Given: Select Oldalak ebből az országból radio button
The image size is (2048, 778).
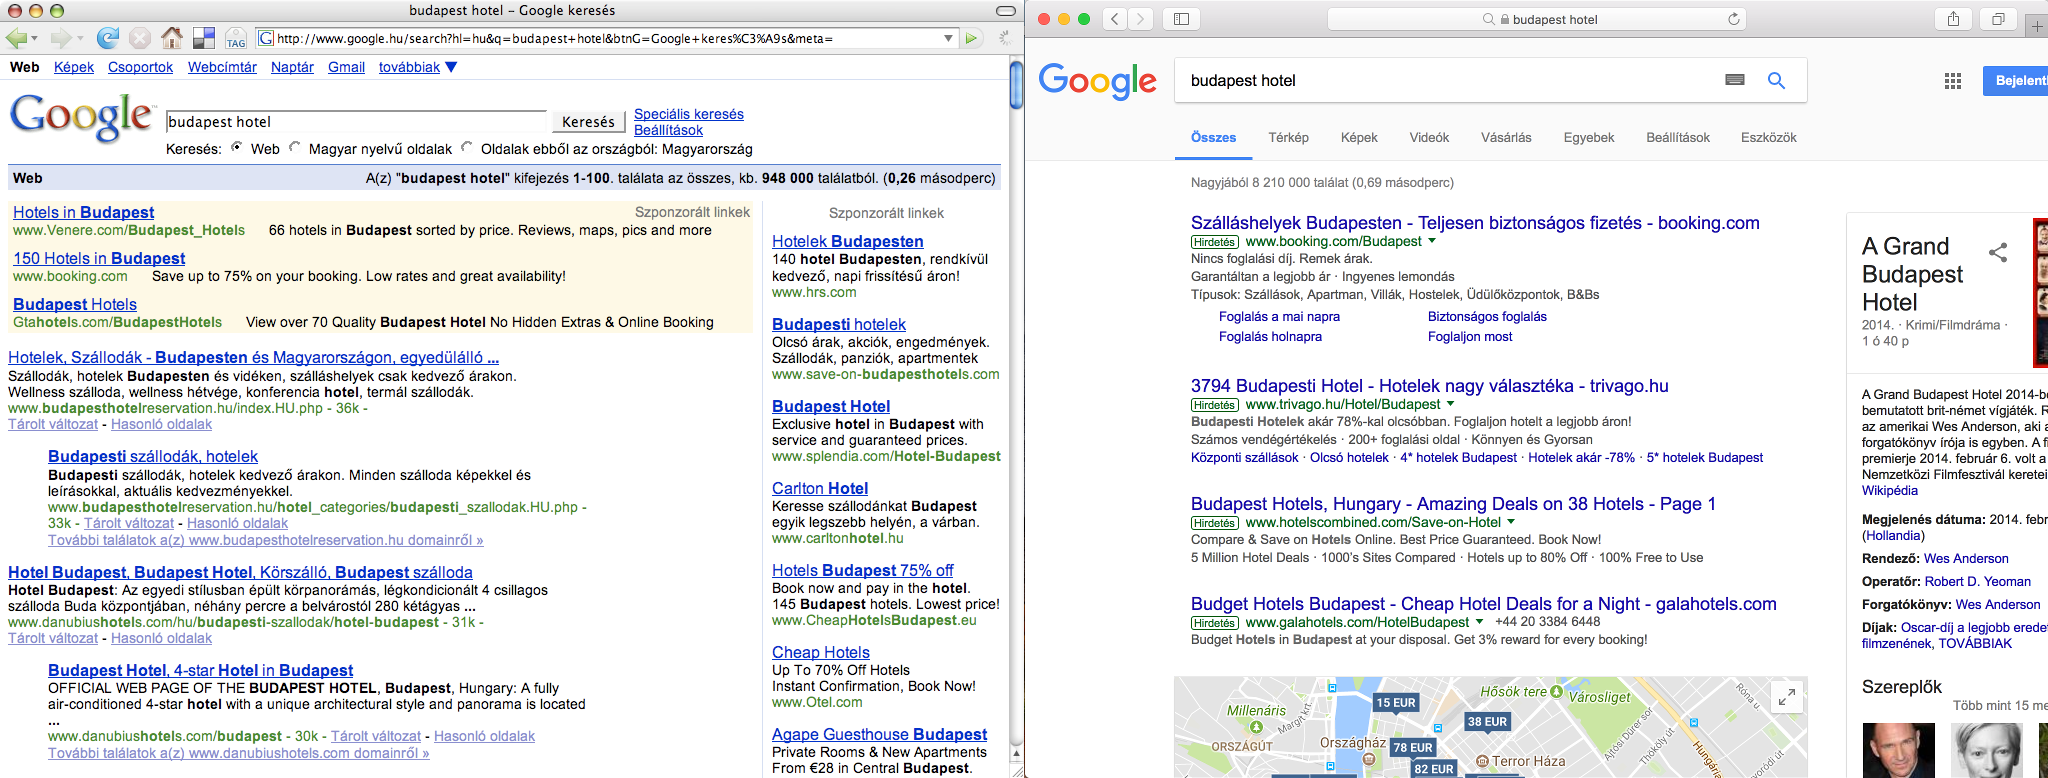Looking at the screenshot, I should (x=467, y=147).
